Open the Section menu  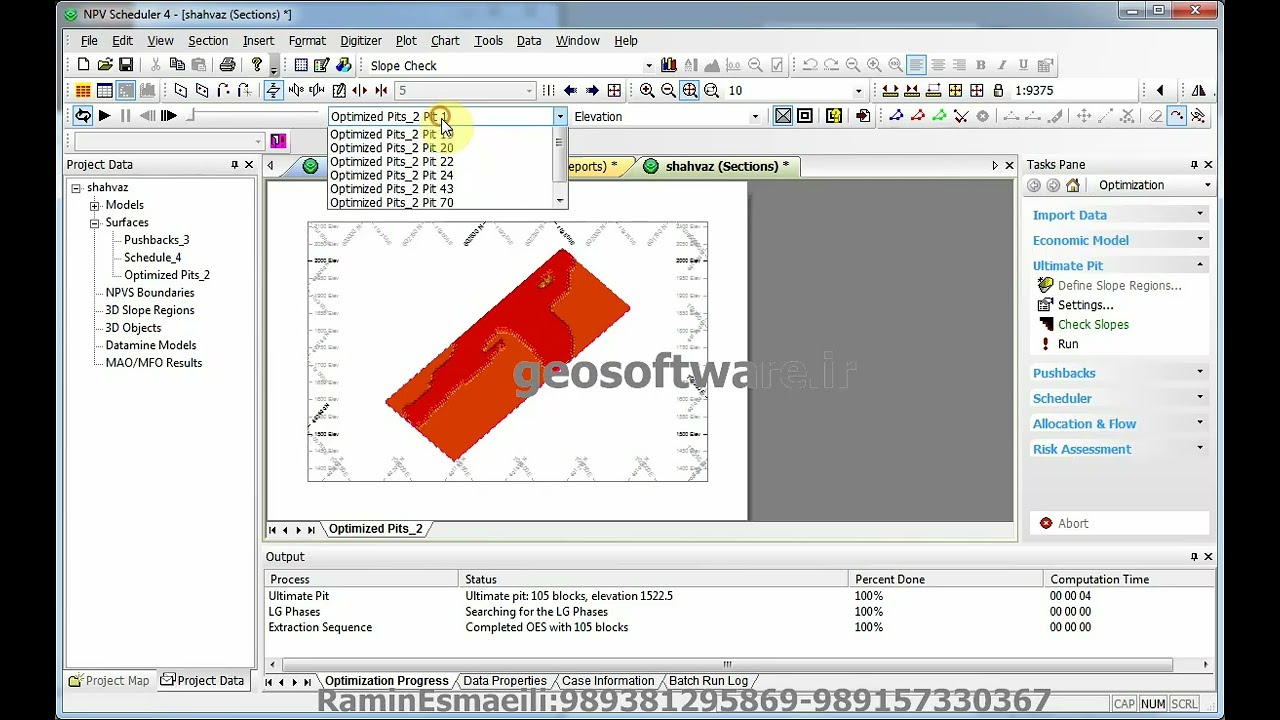click(x=208, y=41)
